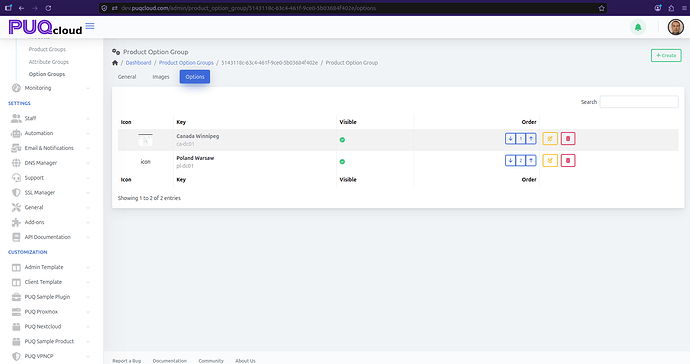Expand the DNS Manager menu chevron
690x364 pixels.
[88, 163]
